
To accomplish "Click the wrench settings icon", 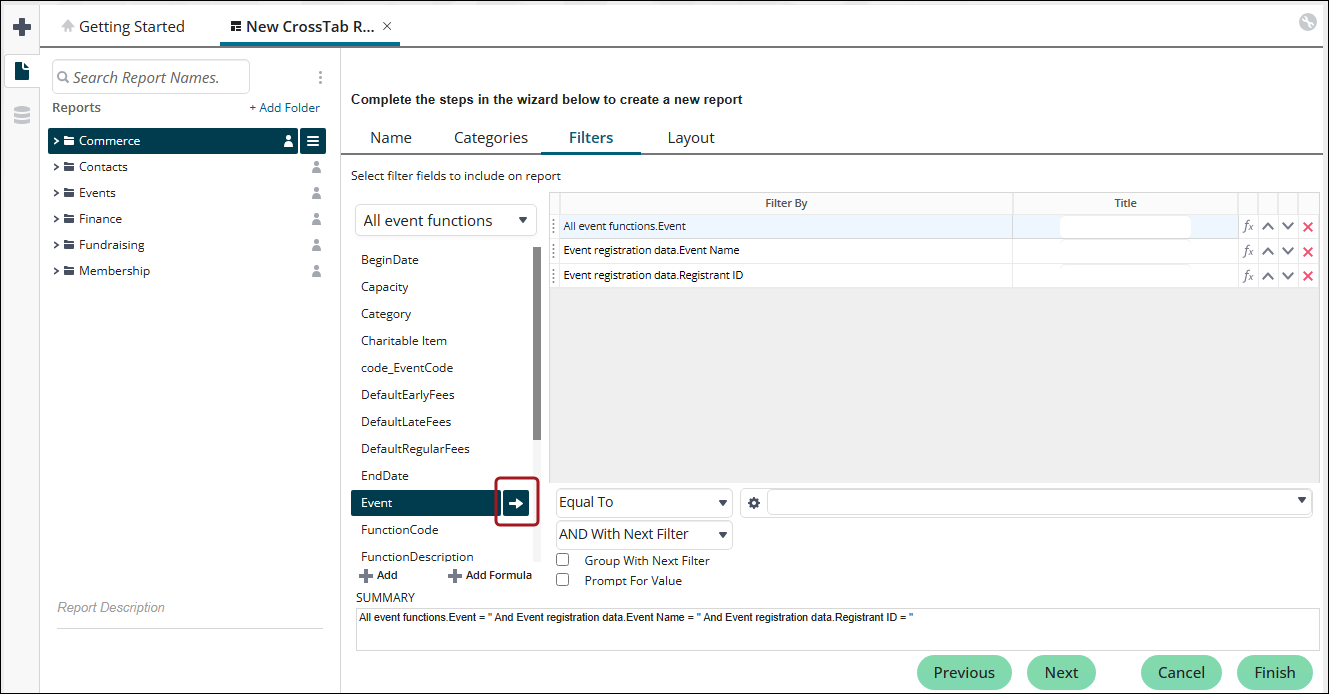I will click(x=1308, y=23).
